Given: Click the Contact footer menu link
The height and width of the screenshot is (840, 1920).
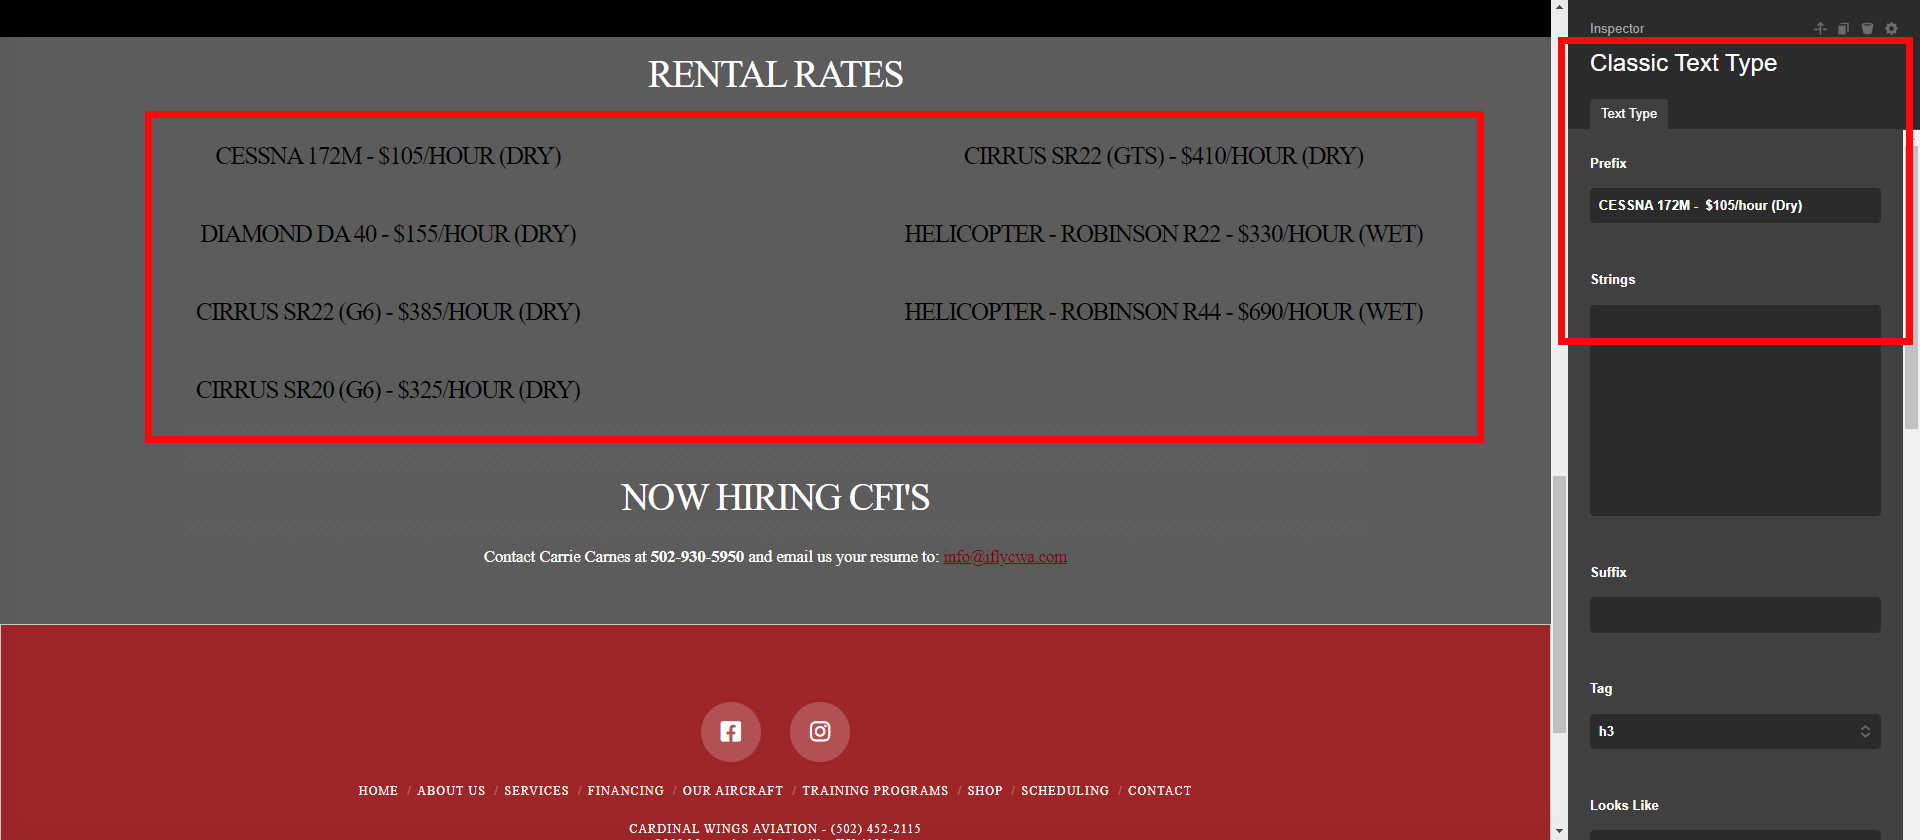Looking at the screenshot, I should tap(1159, 791).
